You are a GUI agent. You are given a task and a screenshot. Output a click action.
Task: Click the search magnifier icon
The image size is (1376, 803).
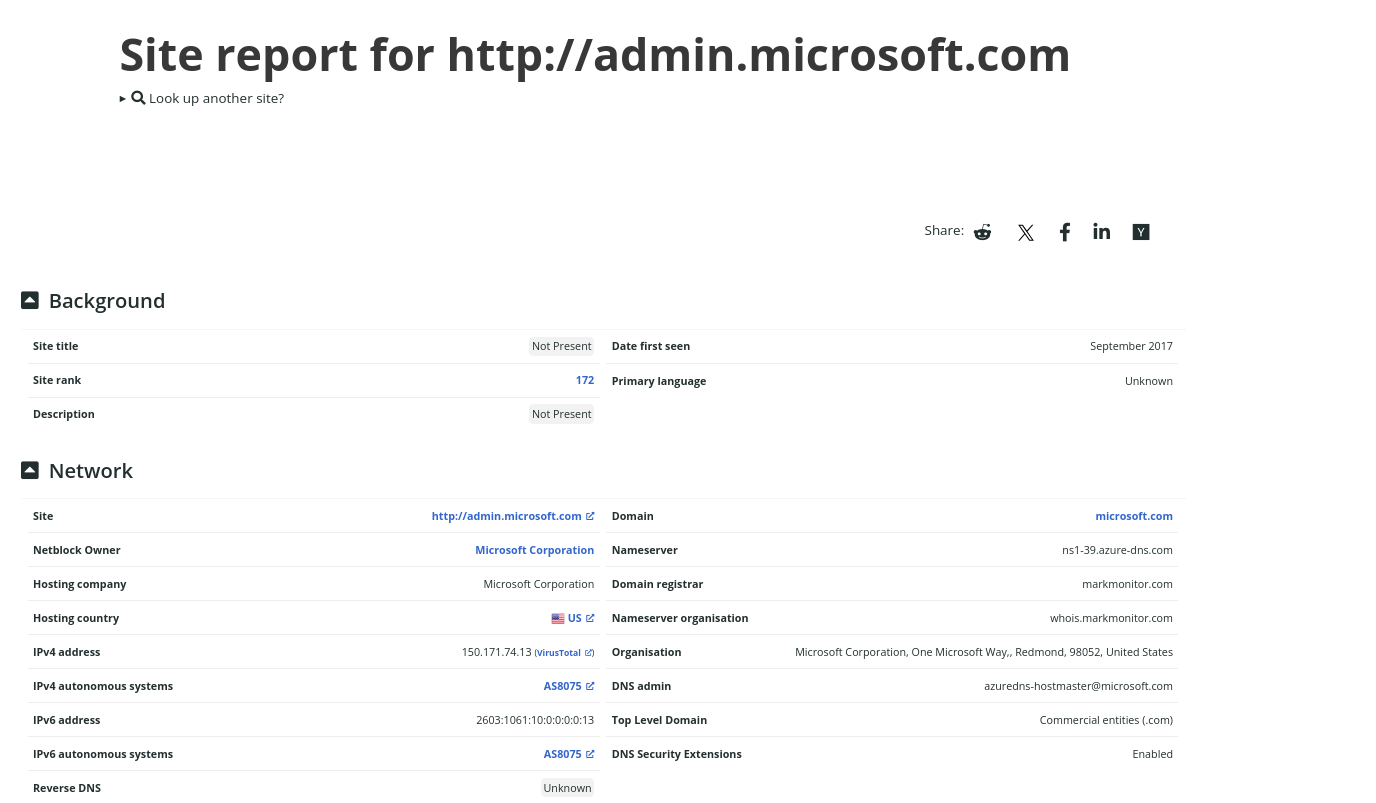click(x=138, y=98)
